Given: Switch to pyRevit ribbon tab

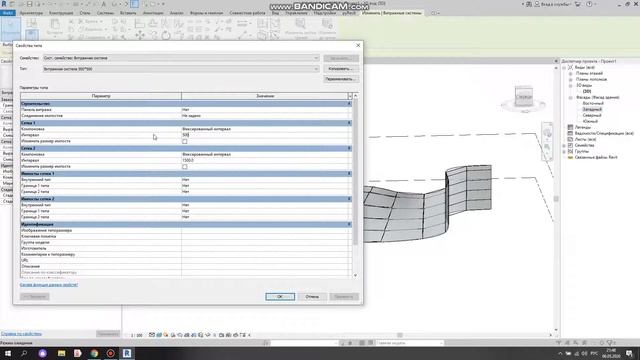Looking at the screenshot, I should [x=349, y=13].
